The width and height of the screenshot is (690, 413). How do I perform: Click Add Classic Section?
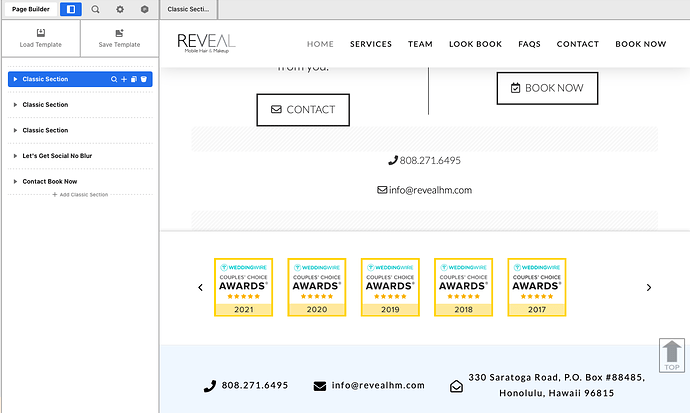[80, 194]
